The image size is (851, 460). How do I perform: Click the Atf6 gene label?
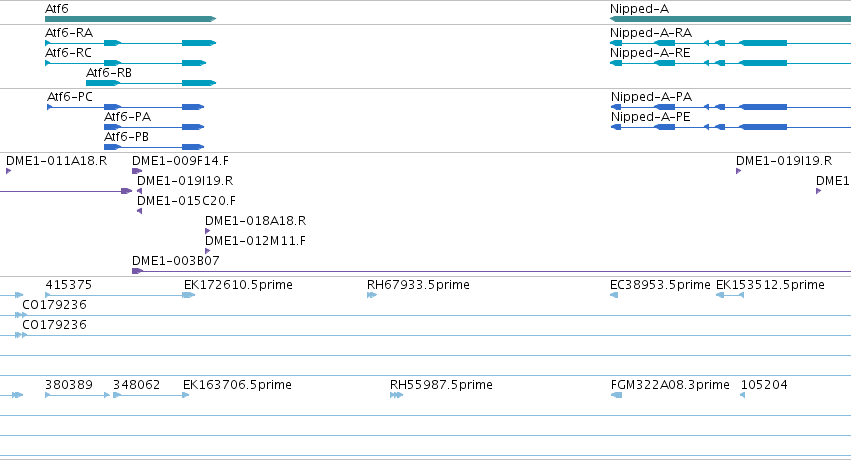(56, 9)
